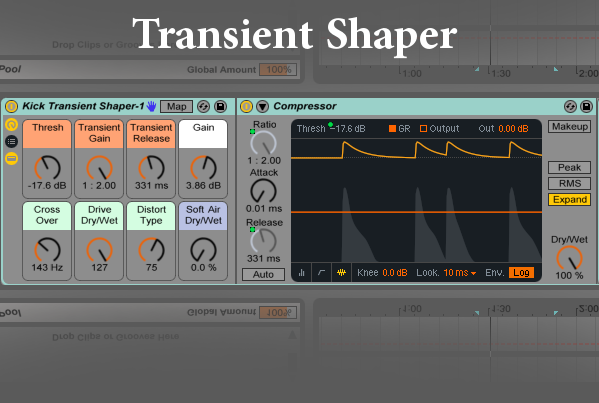
Task: Toggle the GR display checkbox
Action: click(392, 129)
